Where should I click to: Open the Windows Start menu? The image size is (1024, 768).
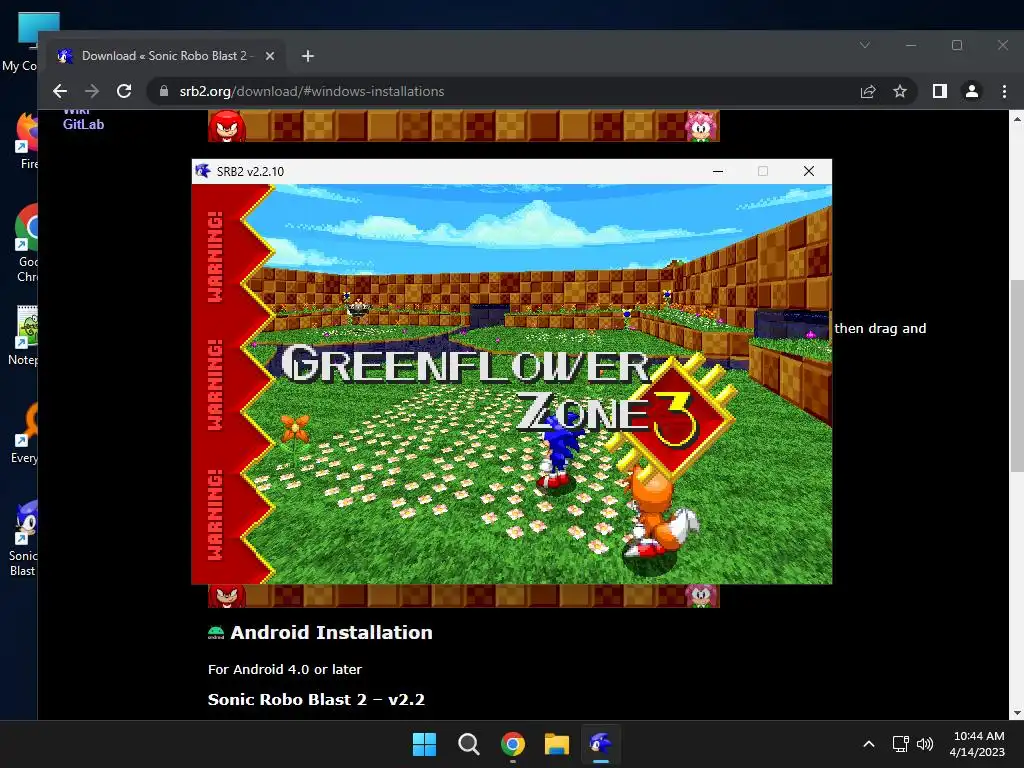424,744
